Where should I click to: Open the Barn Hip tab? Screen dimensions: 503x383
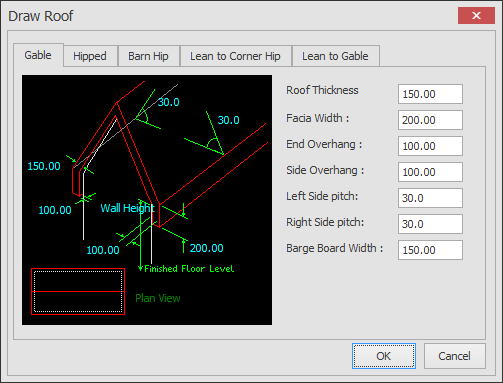tap(149, 56)
